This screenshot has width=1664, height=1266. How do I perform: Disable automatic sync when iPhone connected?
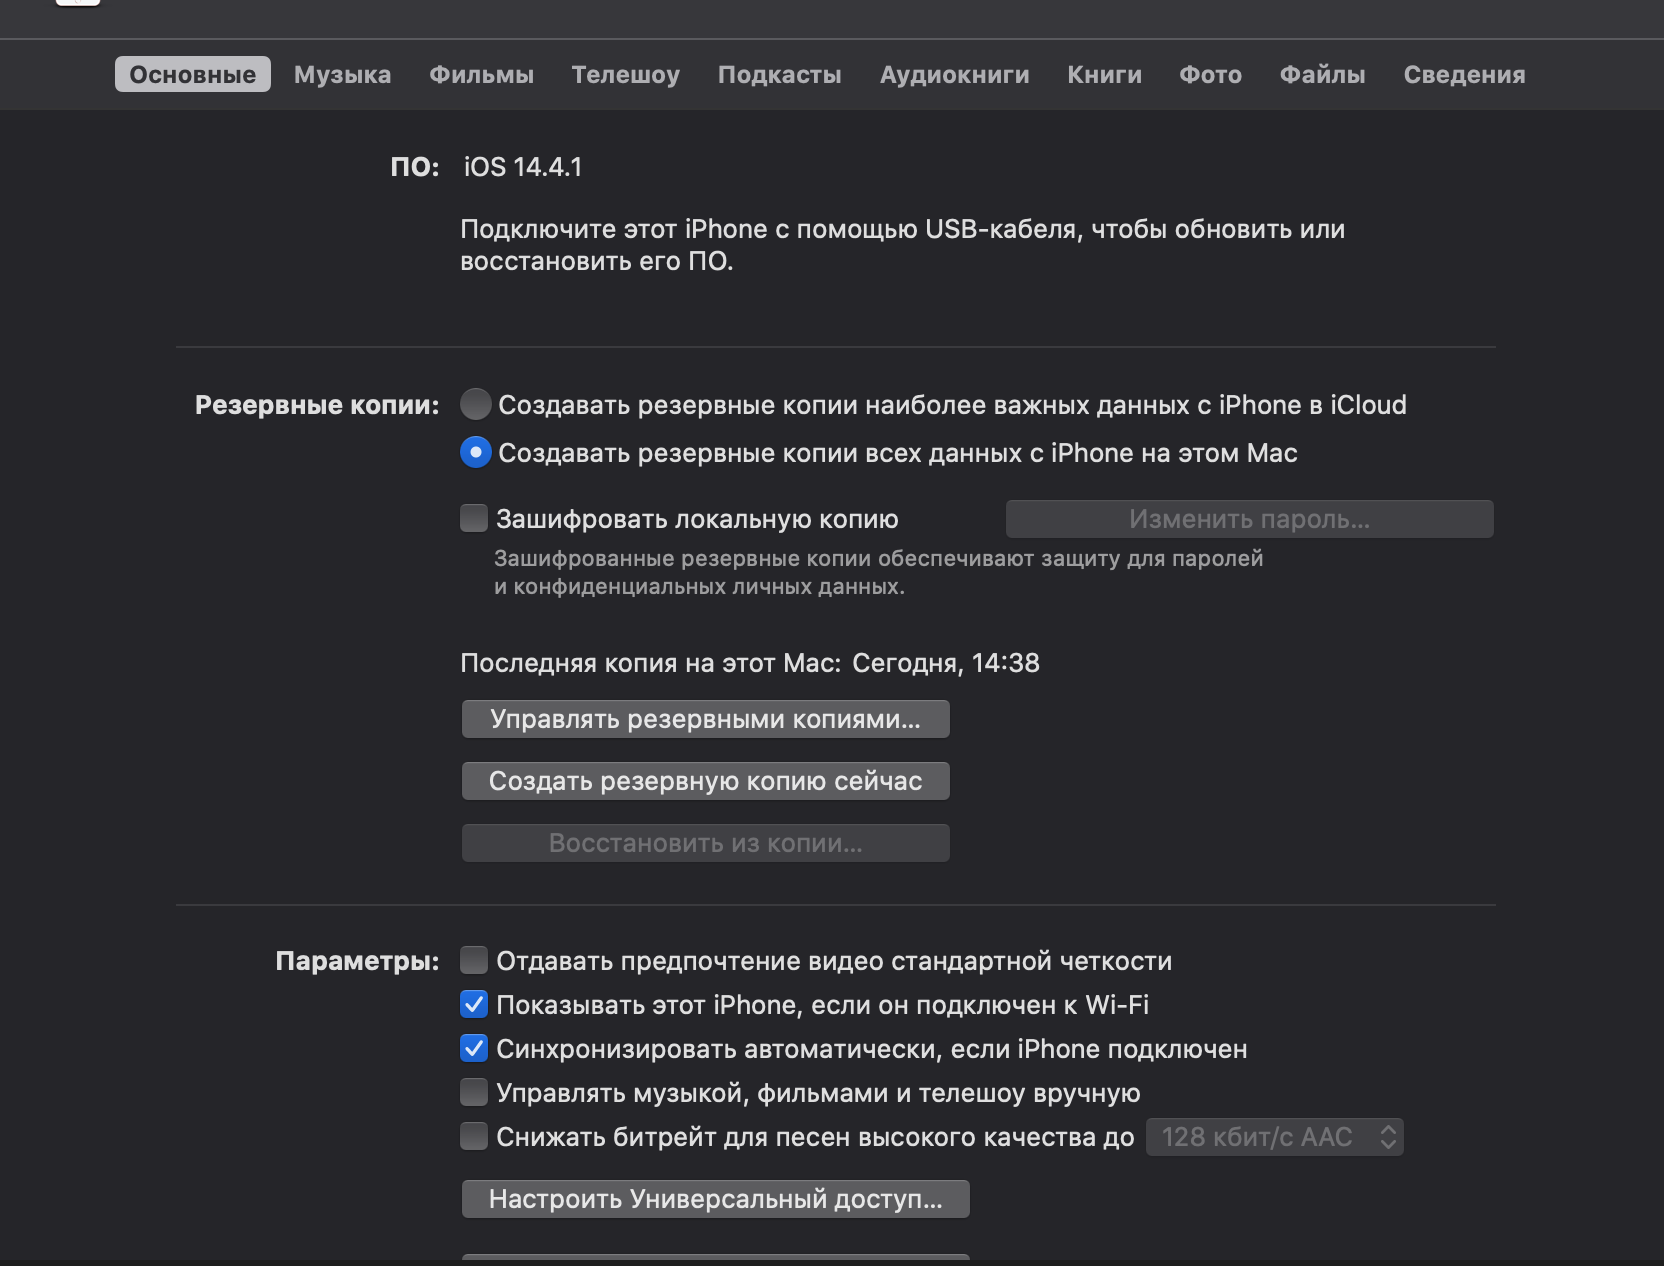coord(474,1048)
